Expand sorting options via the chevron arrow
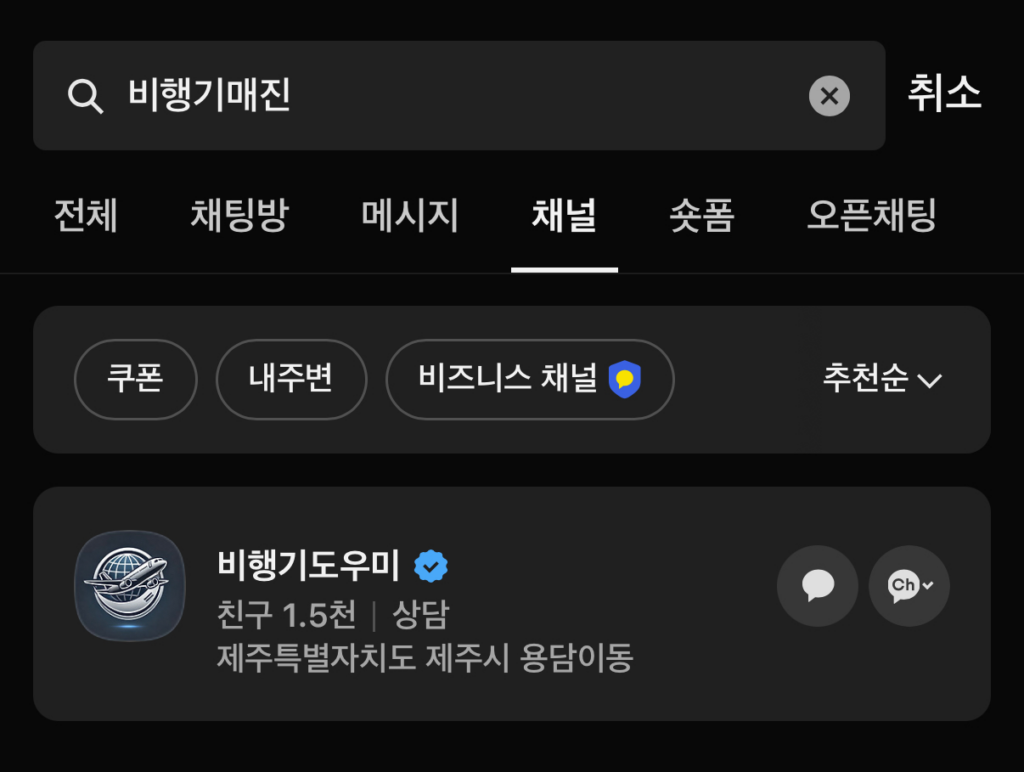Screen dimensions: 1024x772 tap(929, 381)
